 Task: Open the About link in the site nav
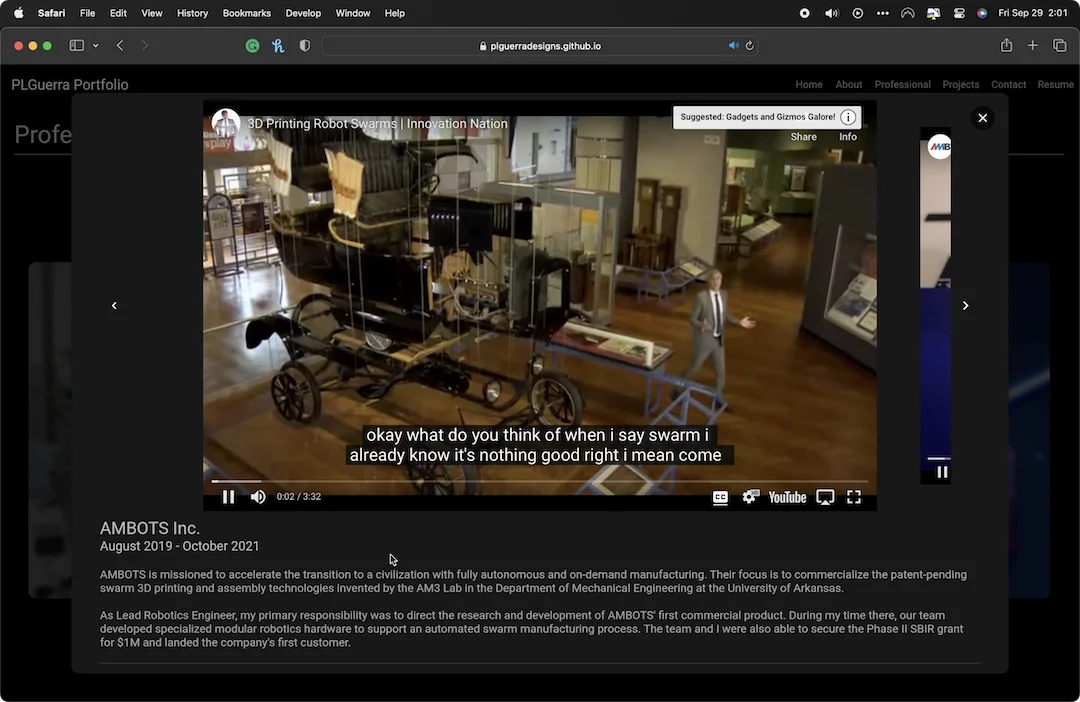pos(849,84)
